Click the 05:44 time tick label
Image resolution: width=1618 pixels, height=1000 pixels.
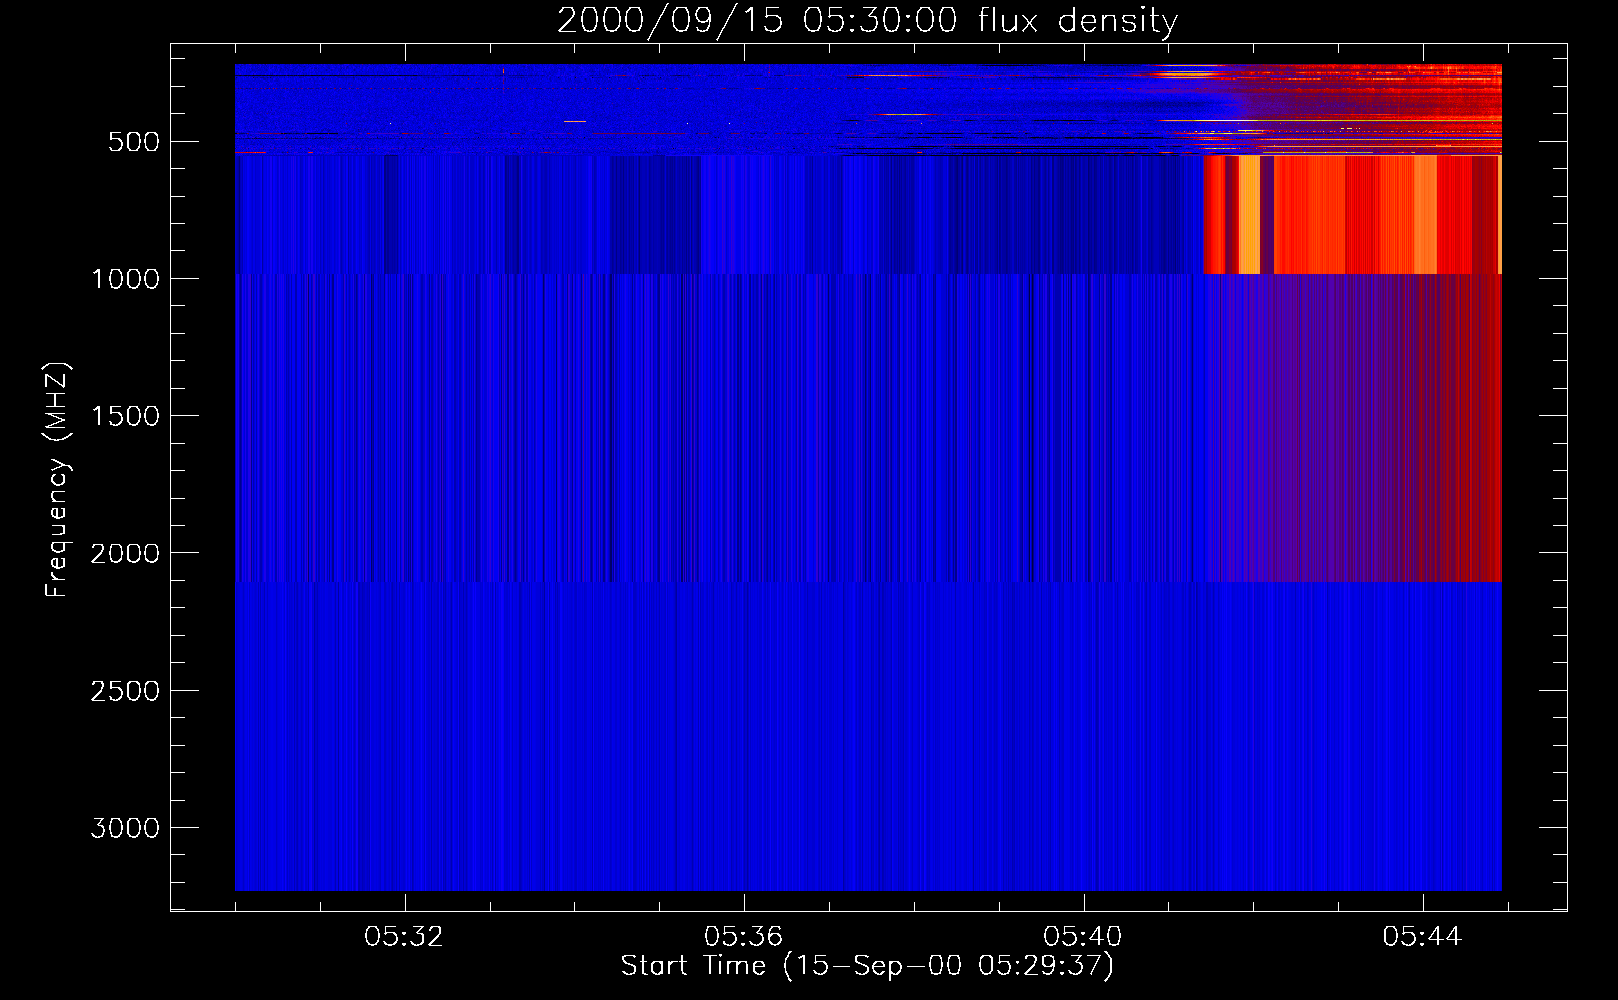point(1422,937)
